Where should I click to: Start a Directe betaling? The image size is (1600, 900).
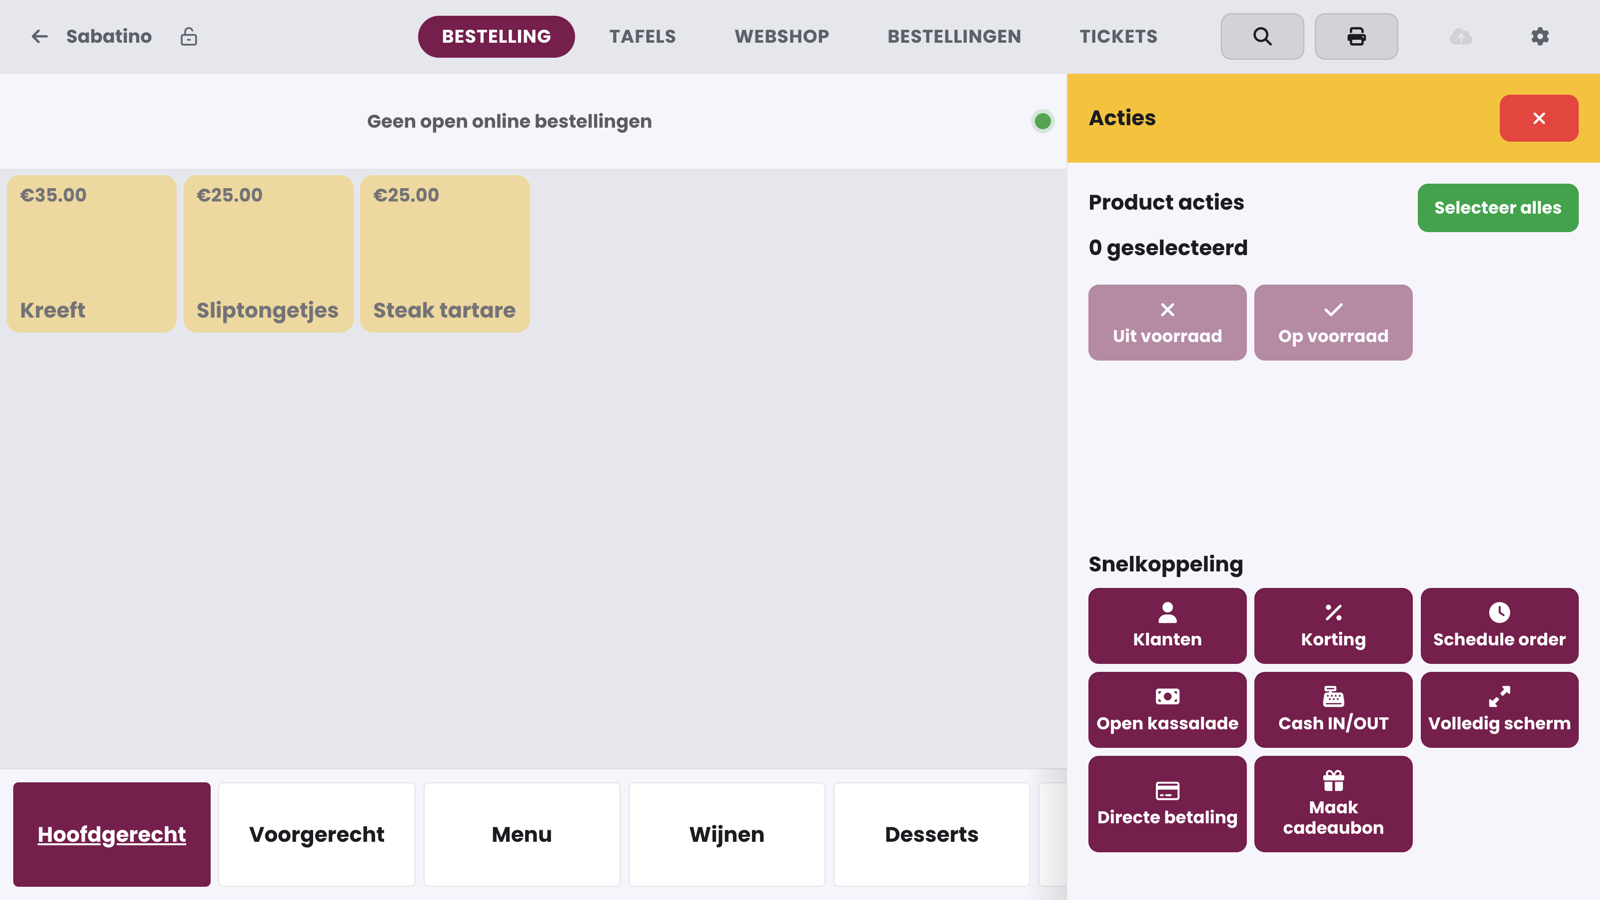click(x=1167, y=804)
